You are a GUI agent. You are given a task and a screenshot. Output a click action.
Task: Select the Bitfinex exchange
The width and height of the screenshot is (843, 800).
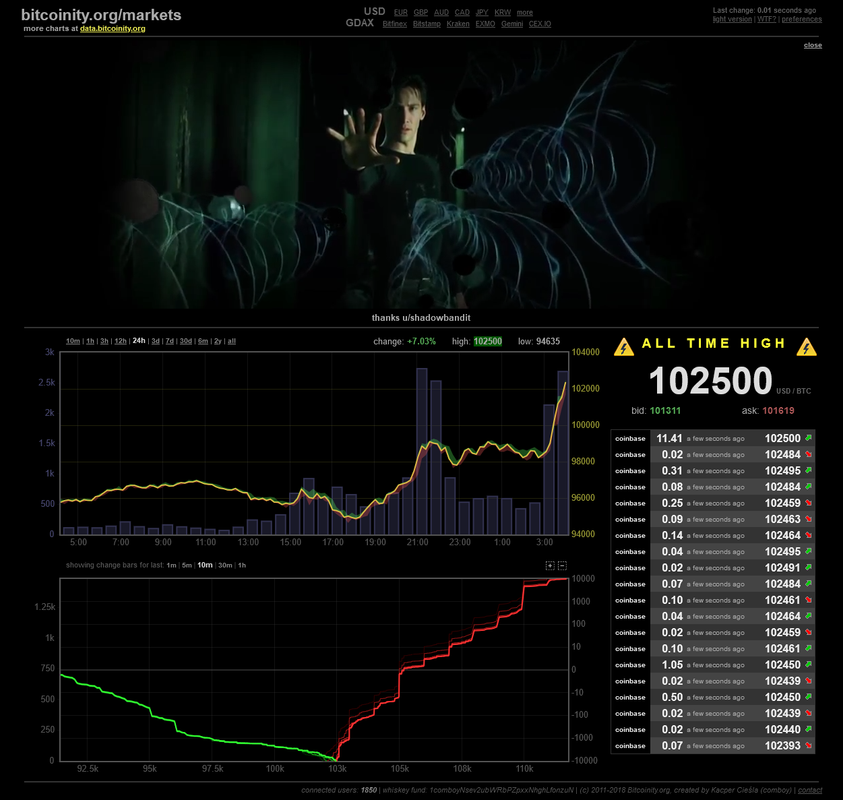click(x=395, y=24)
